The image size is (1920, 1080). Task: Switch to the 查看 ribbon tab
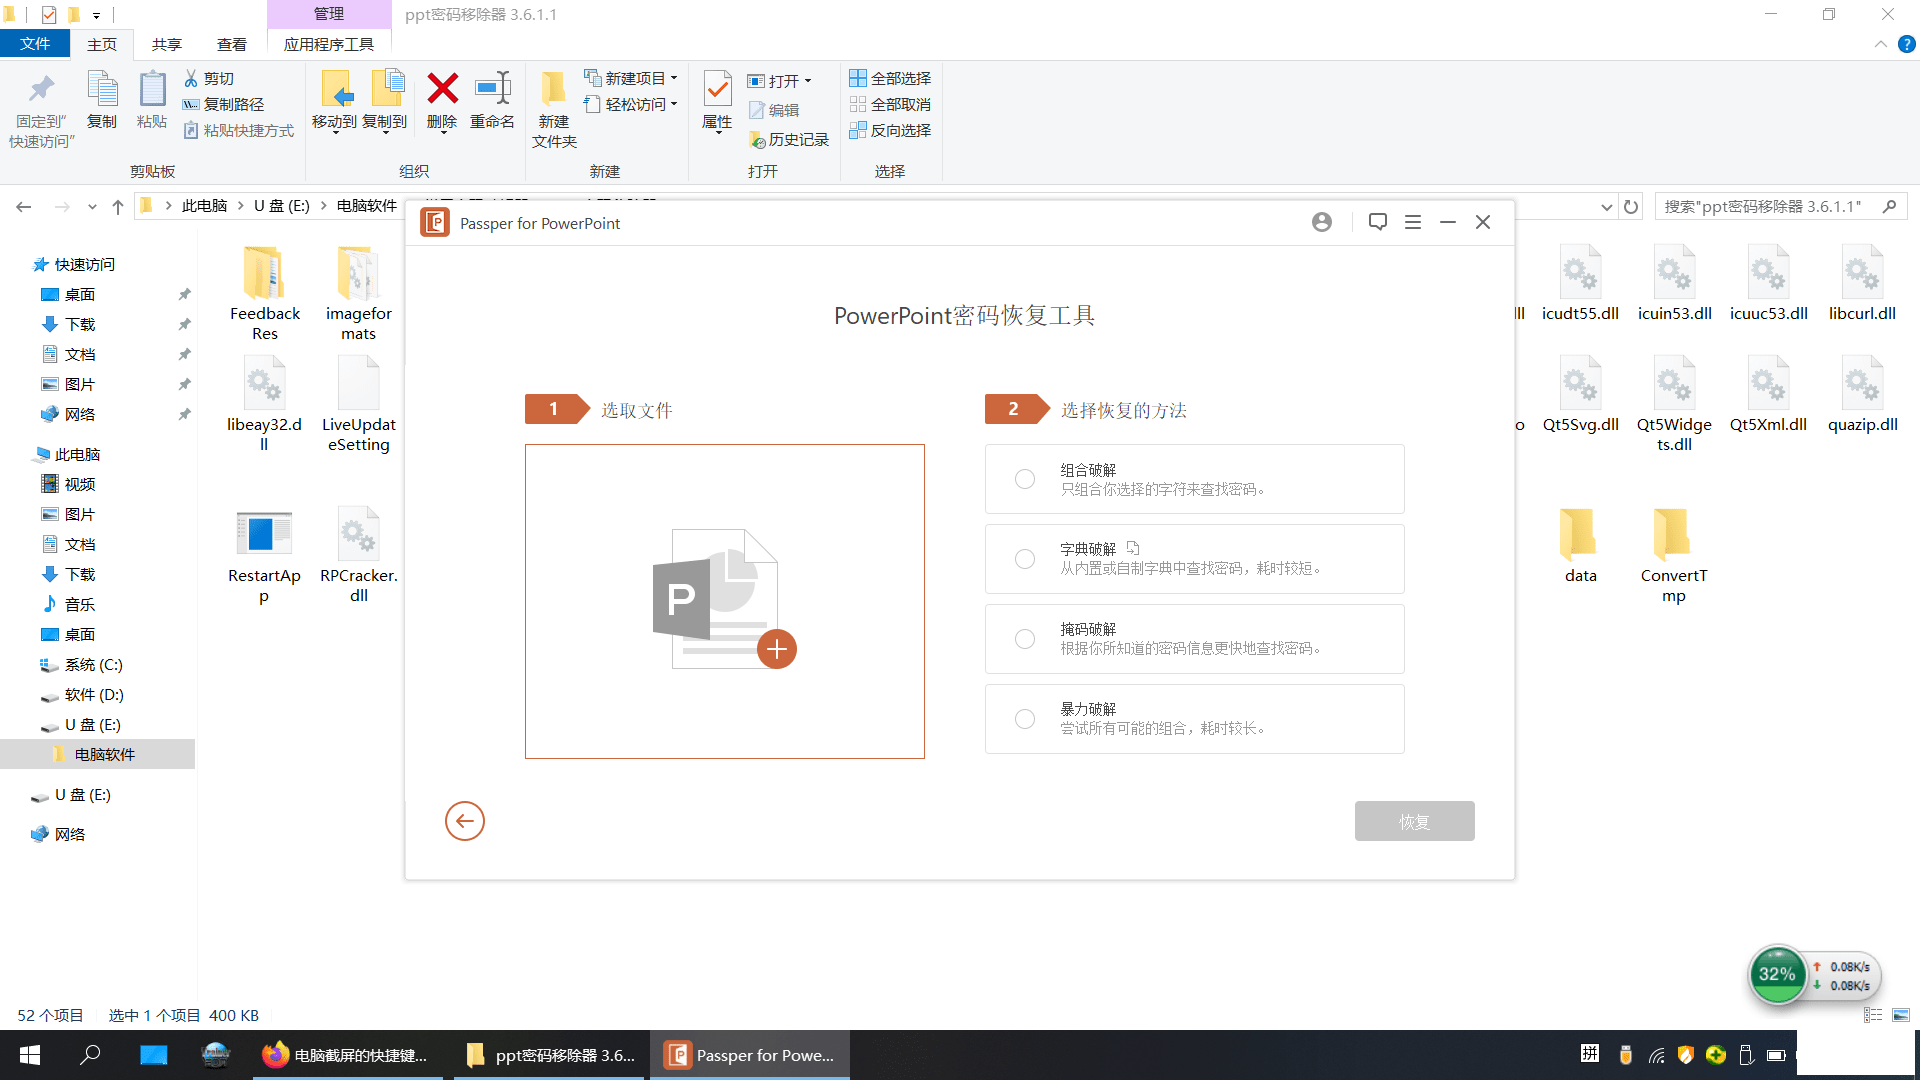coord(231,44)
